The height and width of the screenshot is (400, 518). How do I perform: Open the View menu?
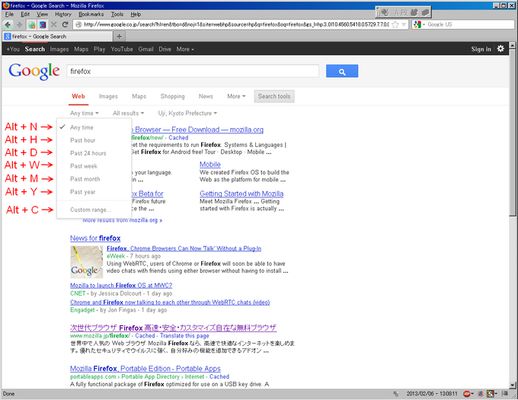[x=42, y=14]
